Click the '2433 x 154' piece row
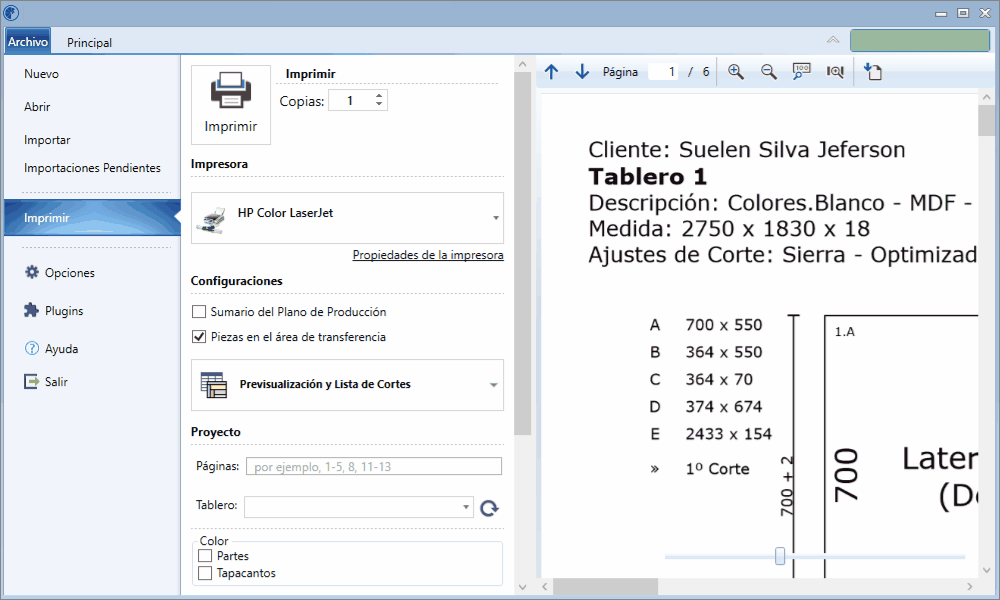1000x600 pixels. coord(728,434)
